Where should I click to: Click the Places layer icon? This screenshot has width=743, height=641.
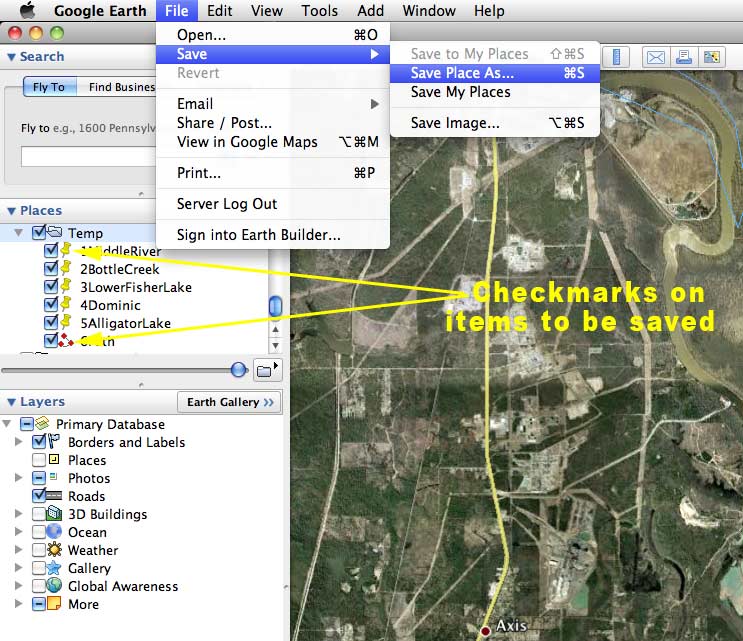click(54, 459)
